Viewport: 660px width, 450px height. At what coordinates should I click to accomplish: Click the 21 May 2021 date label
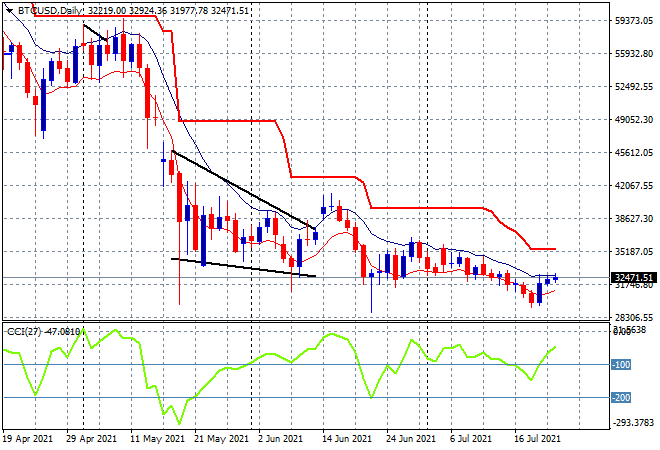click(221, 439)
